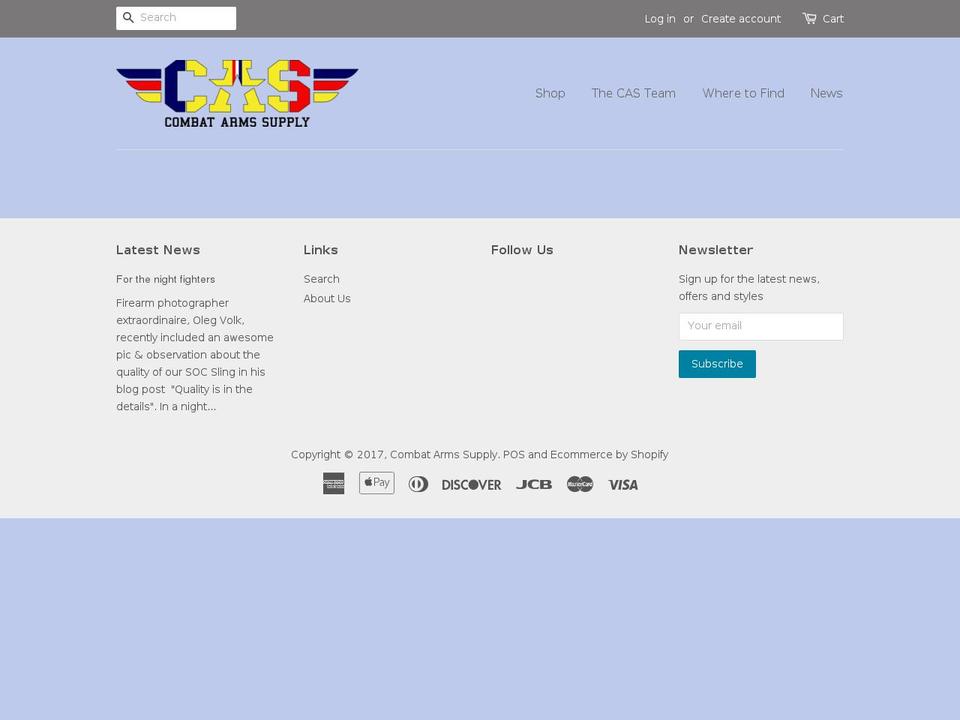Click the Create account link
The height and width of the screenshot is (720, 960).
[741, 19]
